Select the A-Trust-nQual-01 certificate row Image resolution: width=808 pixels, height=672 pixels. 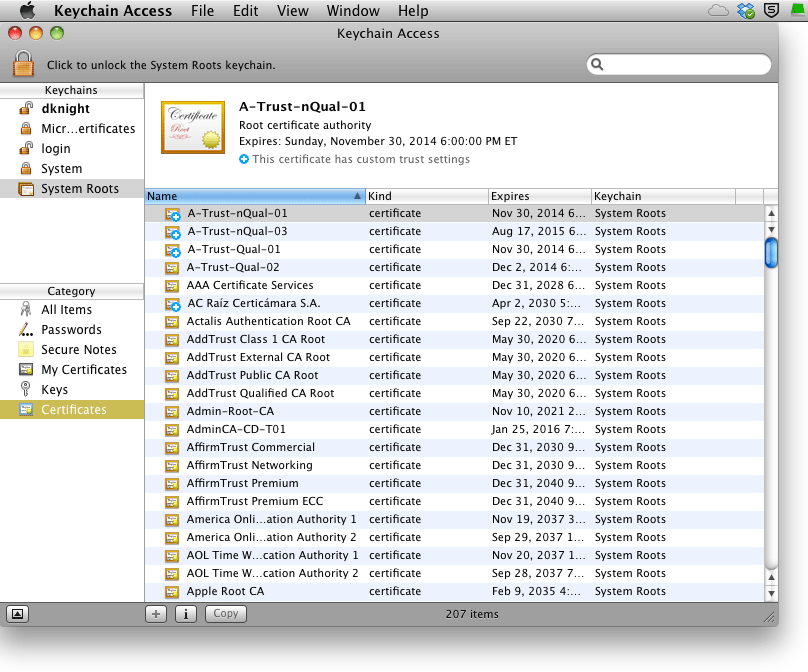pyautogui.click(x=454, y=213)
